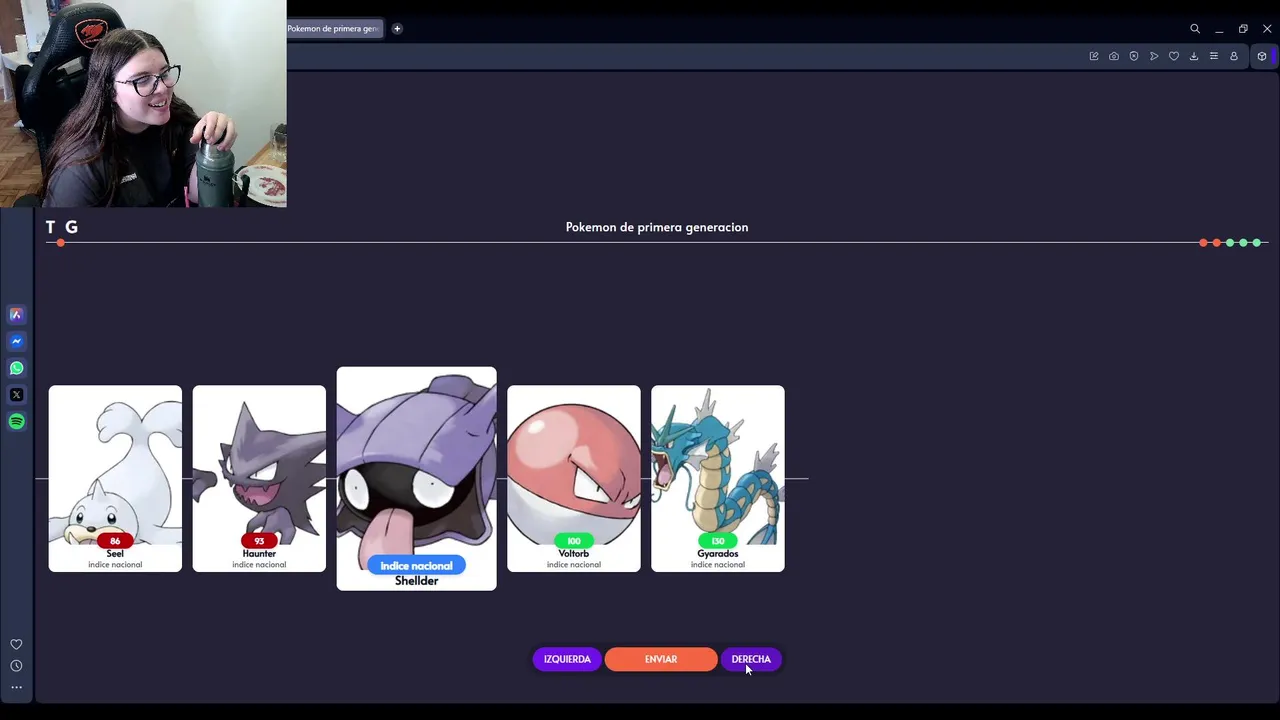Open Spotify in the sidebar

coord(16,422)
